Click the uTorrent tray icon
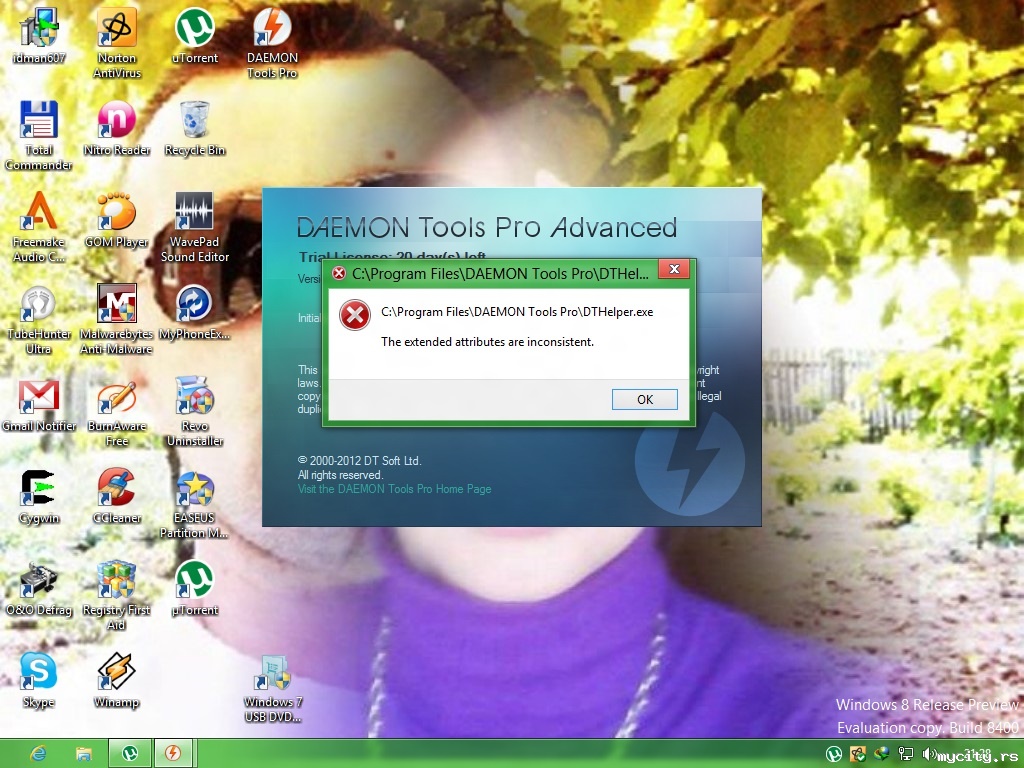1024x768 pixels. click(833, 754)
